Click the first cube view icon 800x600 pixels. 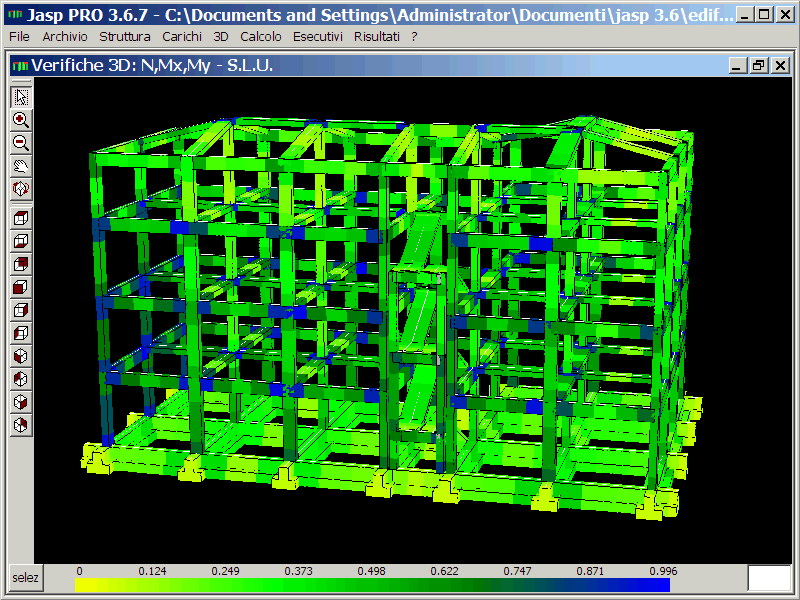pos(21,218)
